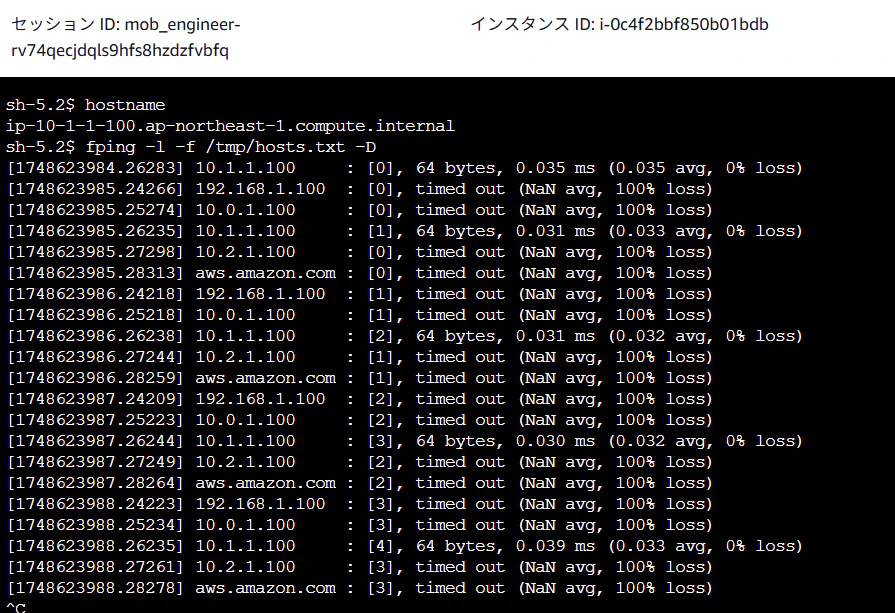Viewport: 895px width, 613px height.
Task: Click timestamp [1748623986.26238] for sequence [2]
Action: pos(95,336)
